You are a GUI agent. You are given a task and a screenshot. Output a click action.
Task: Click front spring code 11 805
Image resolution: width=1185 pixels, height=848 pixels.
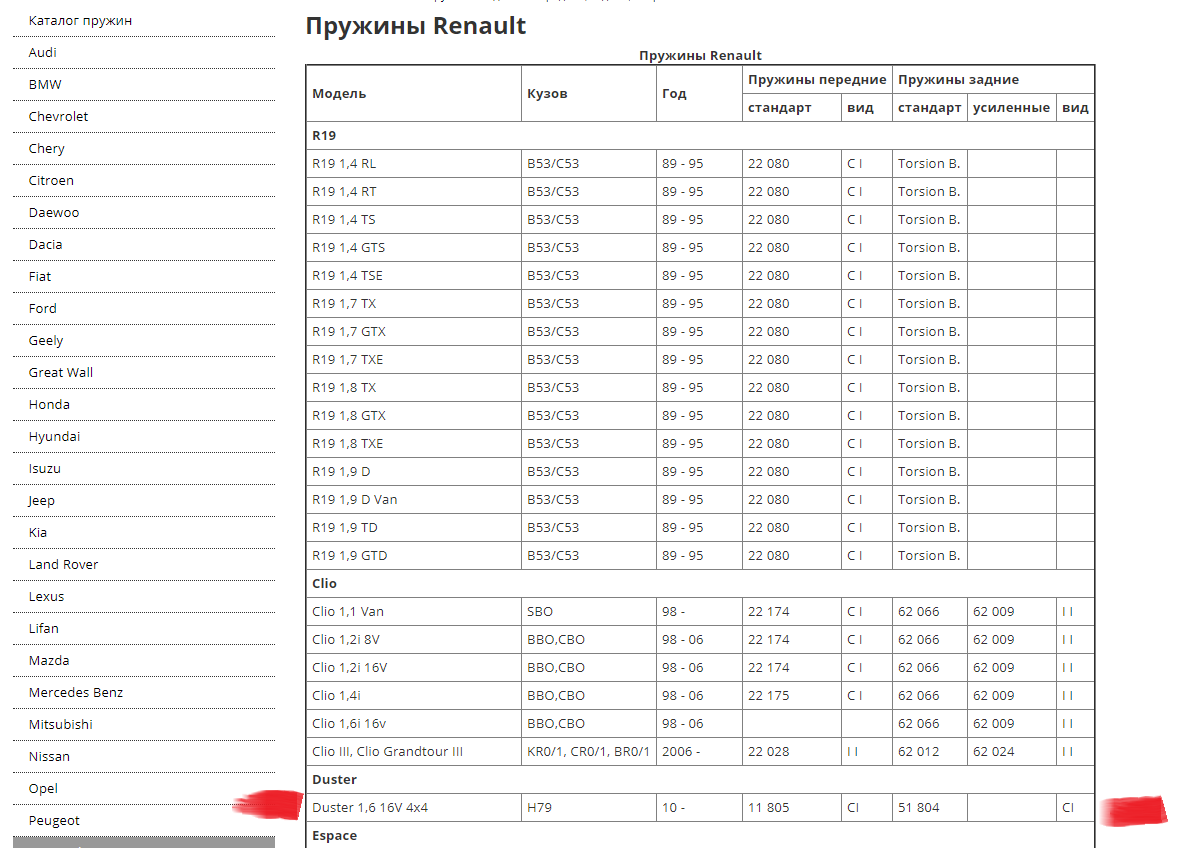[x=768, y=807]
